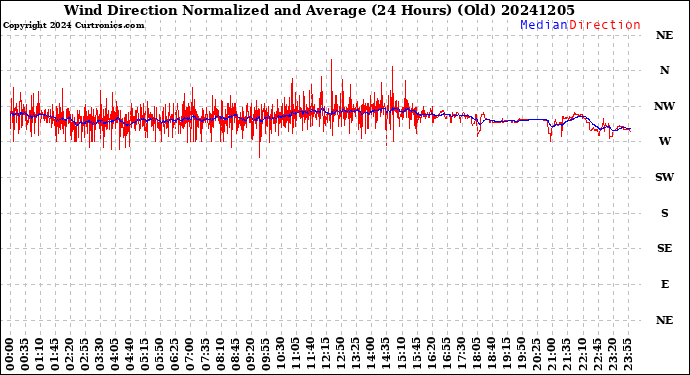
Task: Click the '14:00' time axis label
Action: click(370, 354)
